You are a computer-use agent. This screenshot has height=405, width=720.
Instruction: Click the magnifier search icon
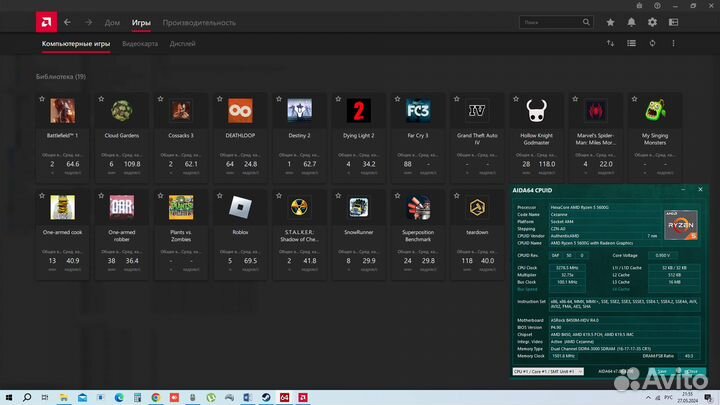(586, 22)
